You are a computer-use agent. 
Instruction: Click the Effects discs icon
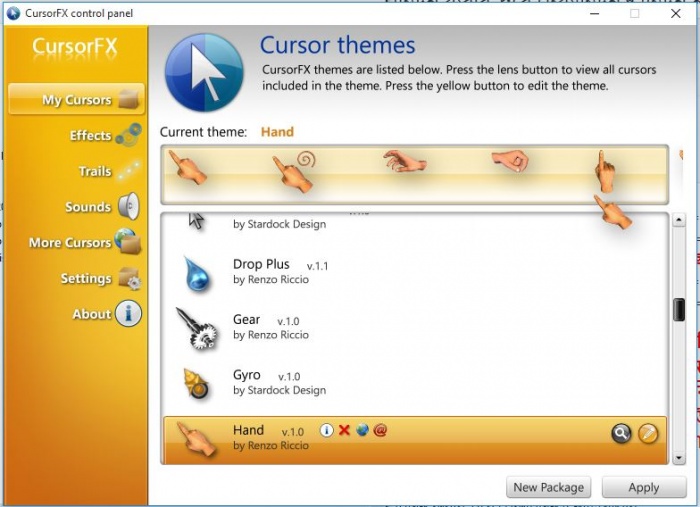pyautogui.click(x=129, y=135)
